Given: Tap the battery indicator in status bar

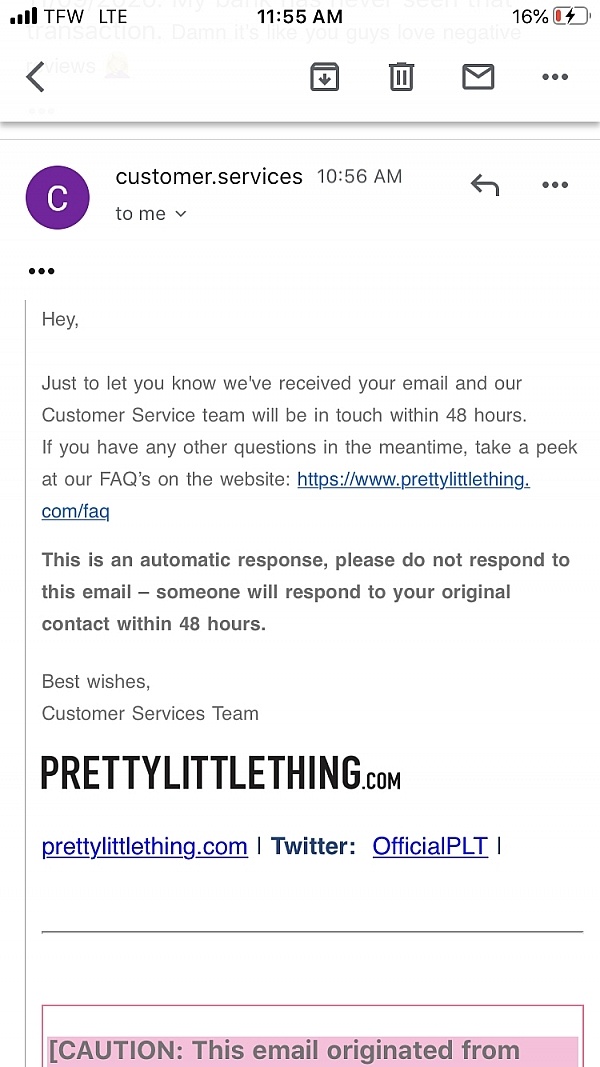Looking at the screenshot, I should pyautogui.click(x=571, y=16).
